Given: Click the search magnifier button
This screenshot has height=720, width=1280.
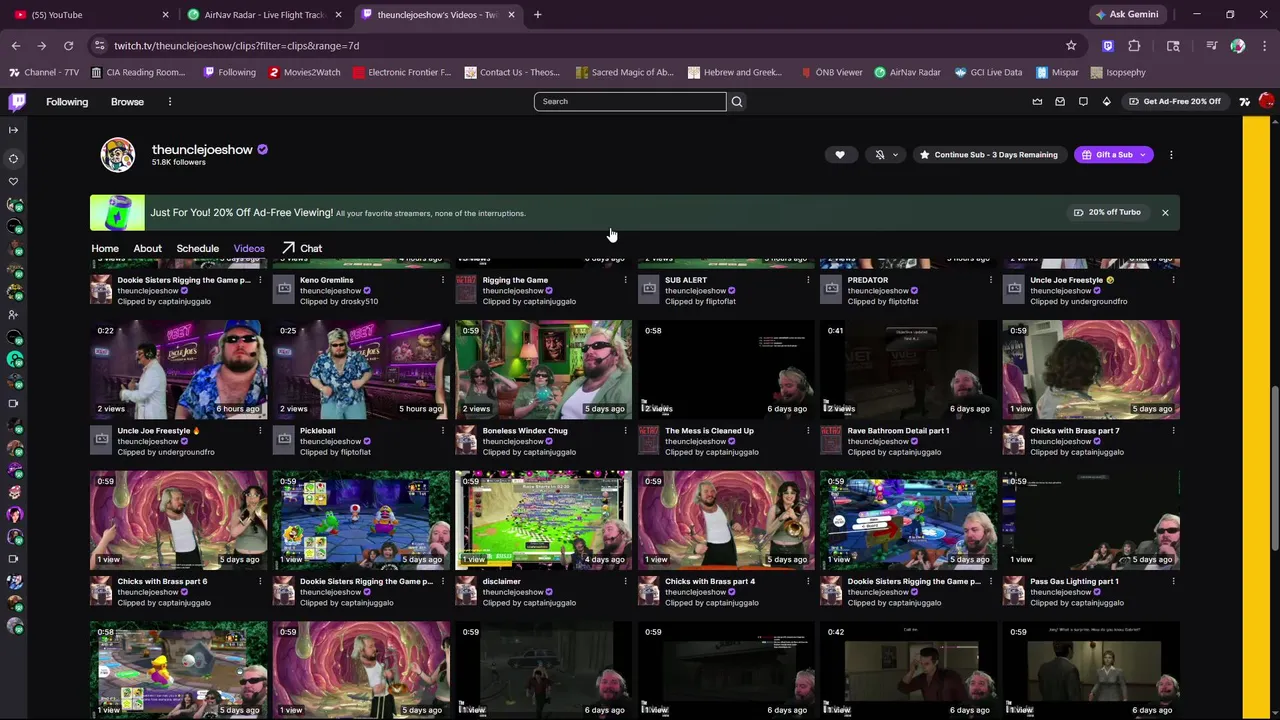Looking at the screenshot, I should pos(737,101).
